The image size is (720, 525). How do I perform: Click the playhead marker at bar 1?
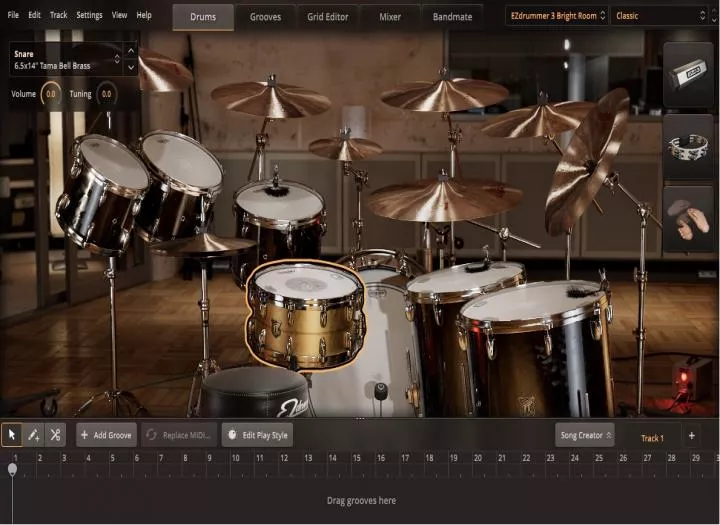(12, 469)
